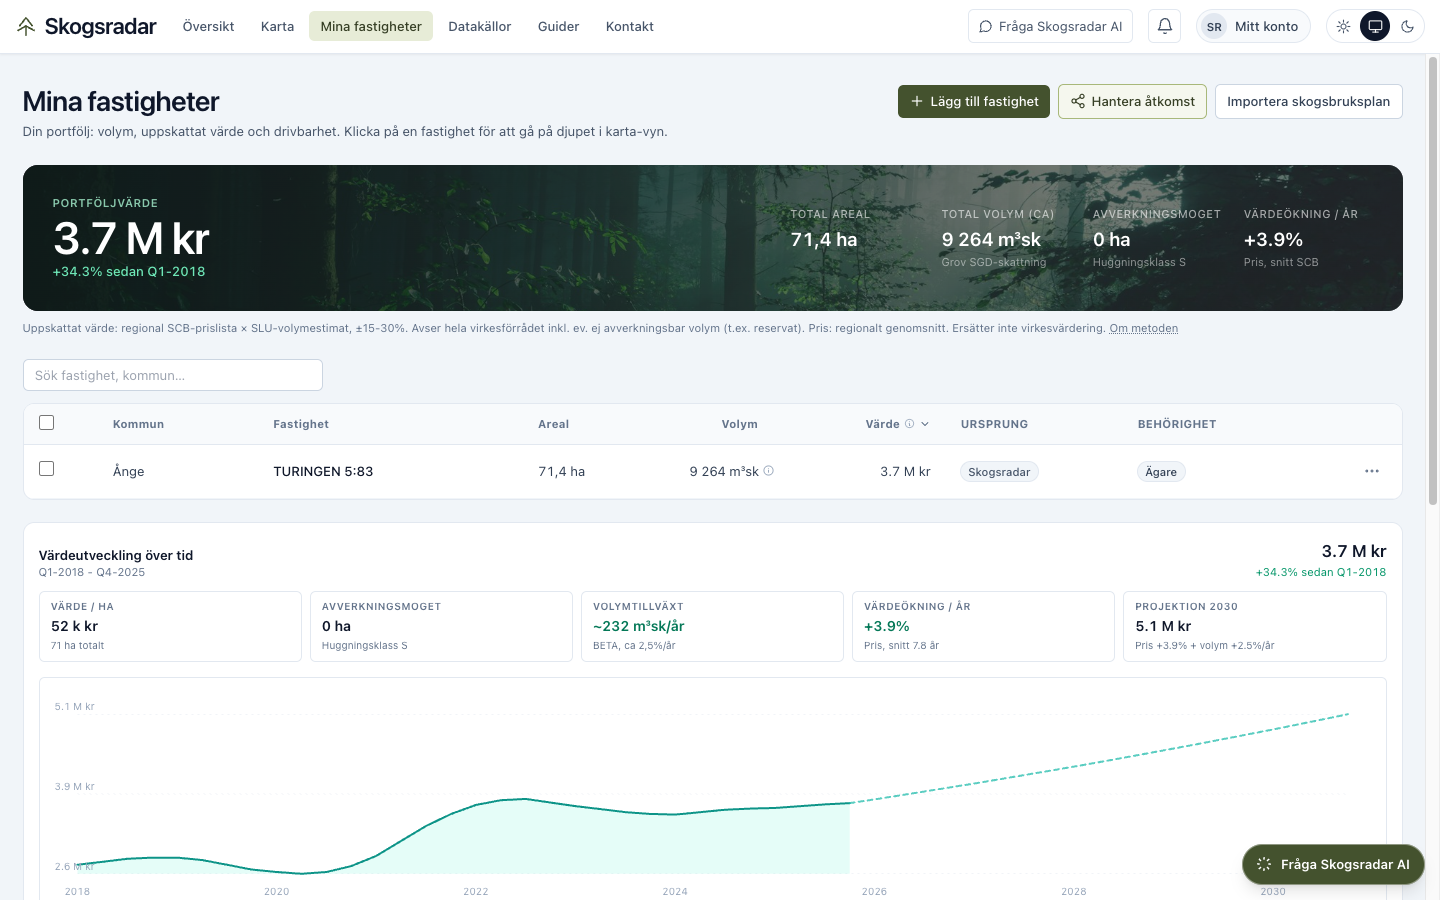Switch to dark theme moon icon

tap(1408, 27)
